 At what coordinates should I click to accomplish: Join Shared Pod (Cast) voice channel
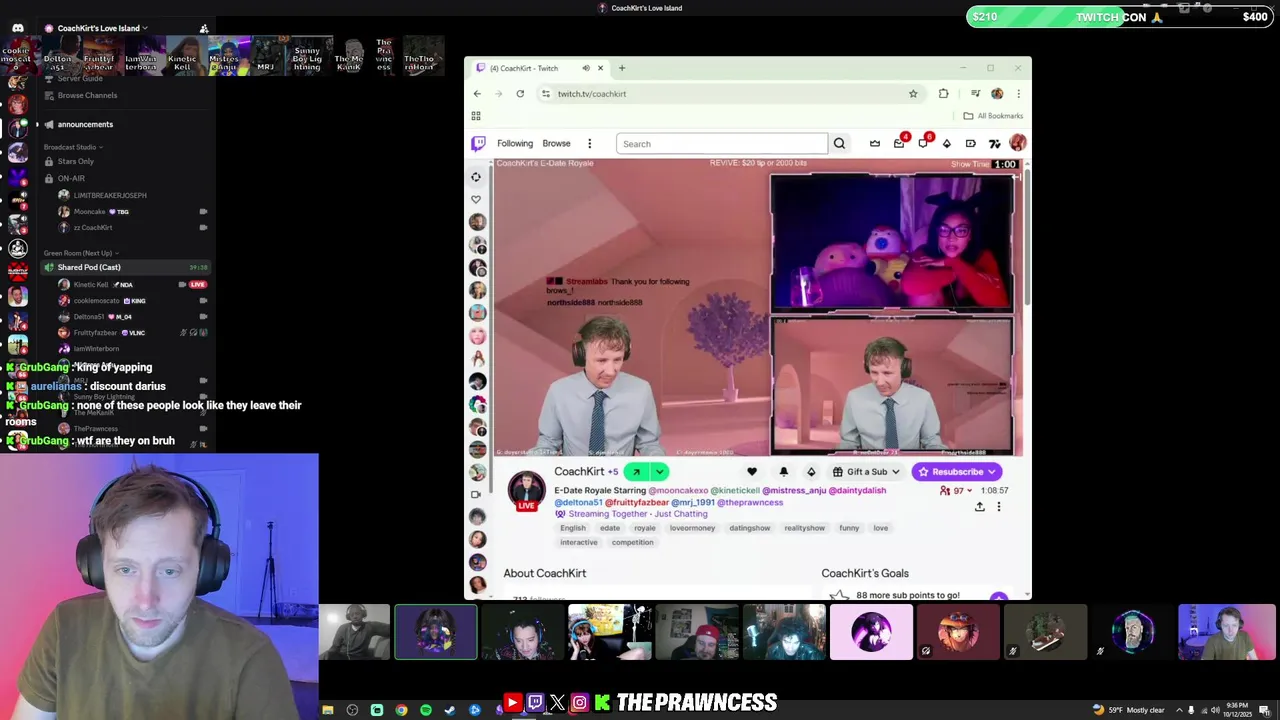125,267
